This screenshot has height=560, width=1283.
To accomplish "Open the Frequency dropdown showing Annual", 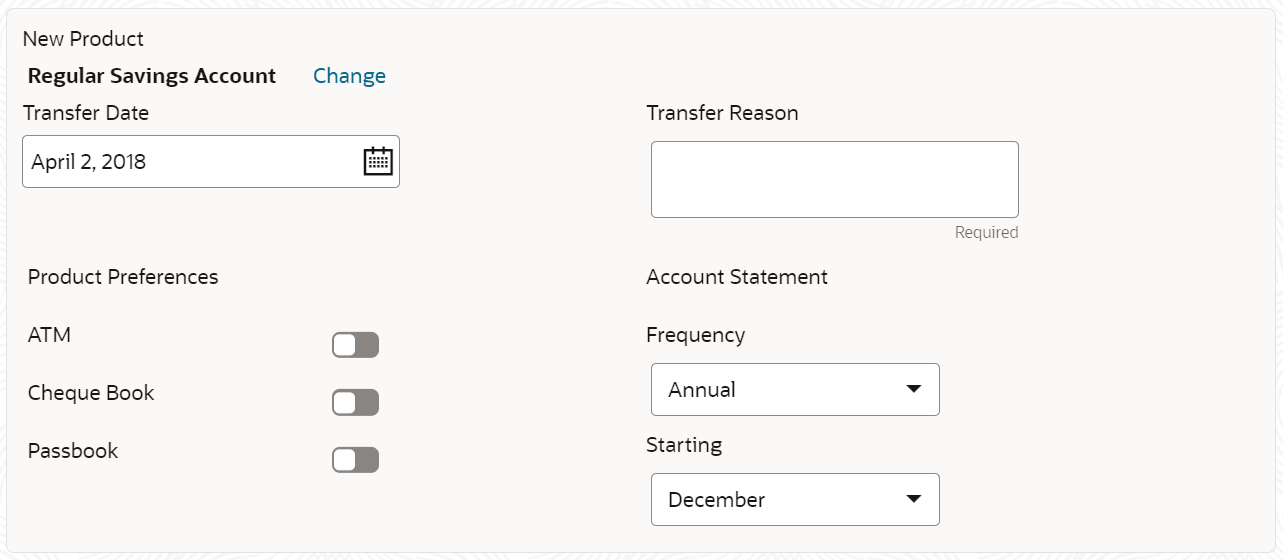I will [x=795, y=389].
